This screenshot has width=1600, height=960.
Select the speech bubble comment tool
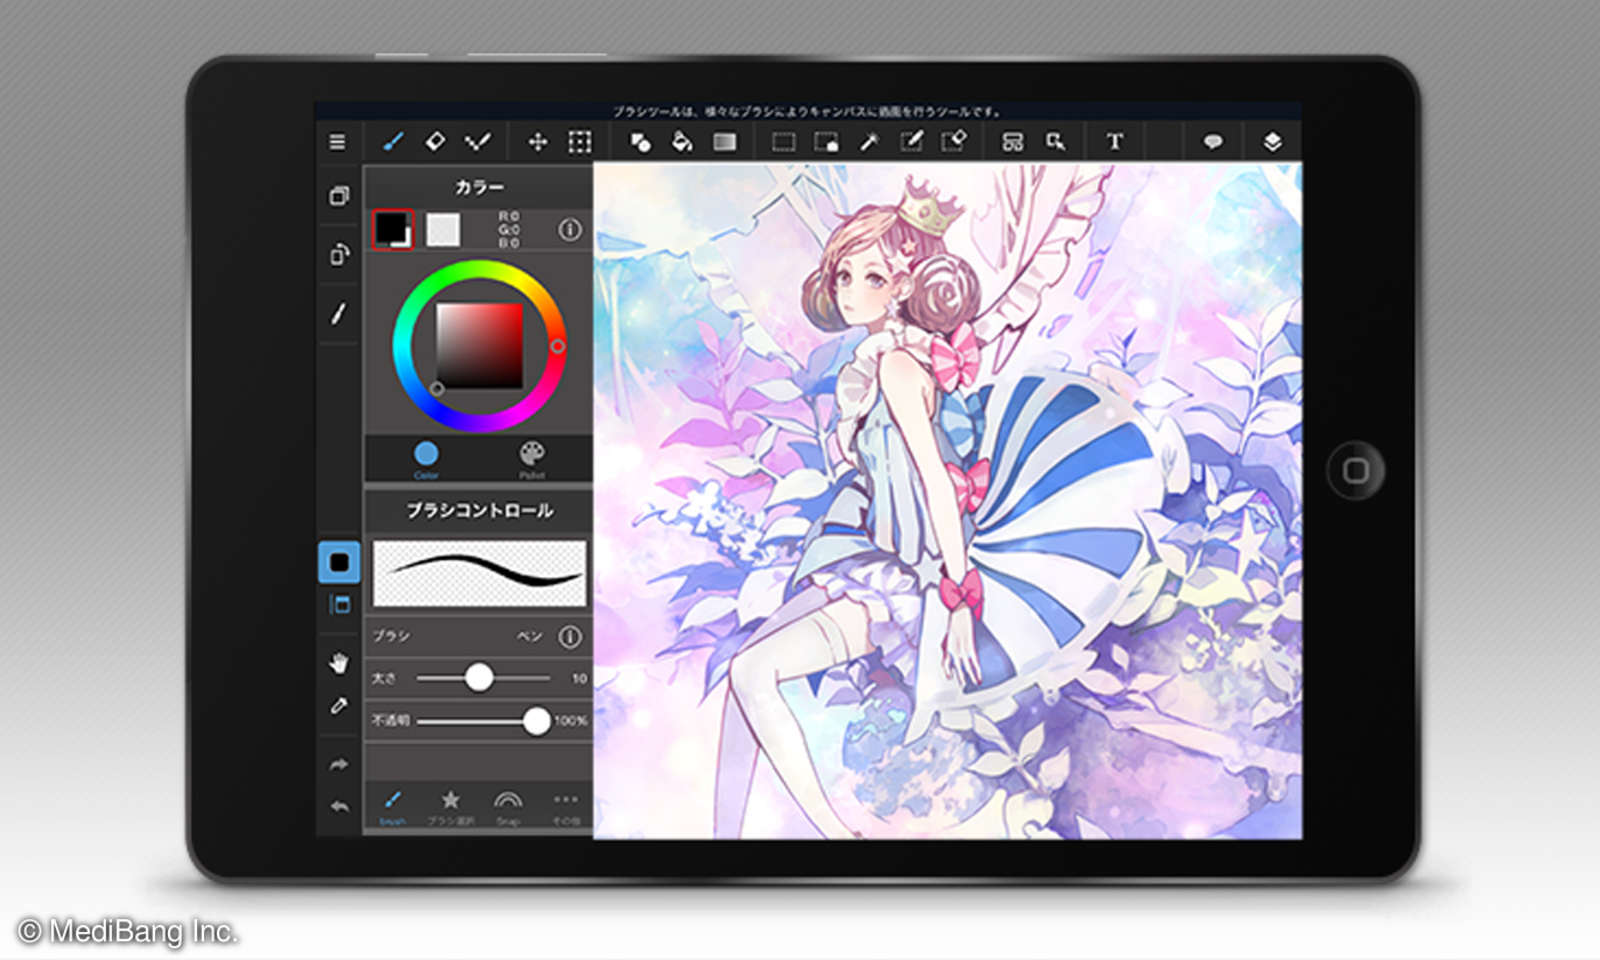1213,142
